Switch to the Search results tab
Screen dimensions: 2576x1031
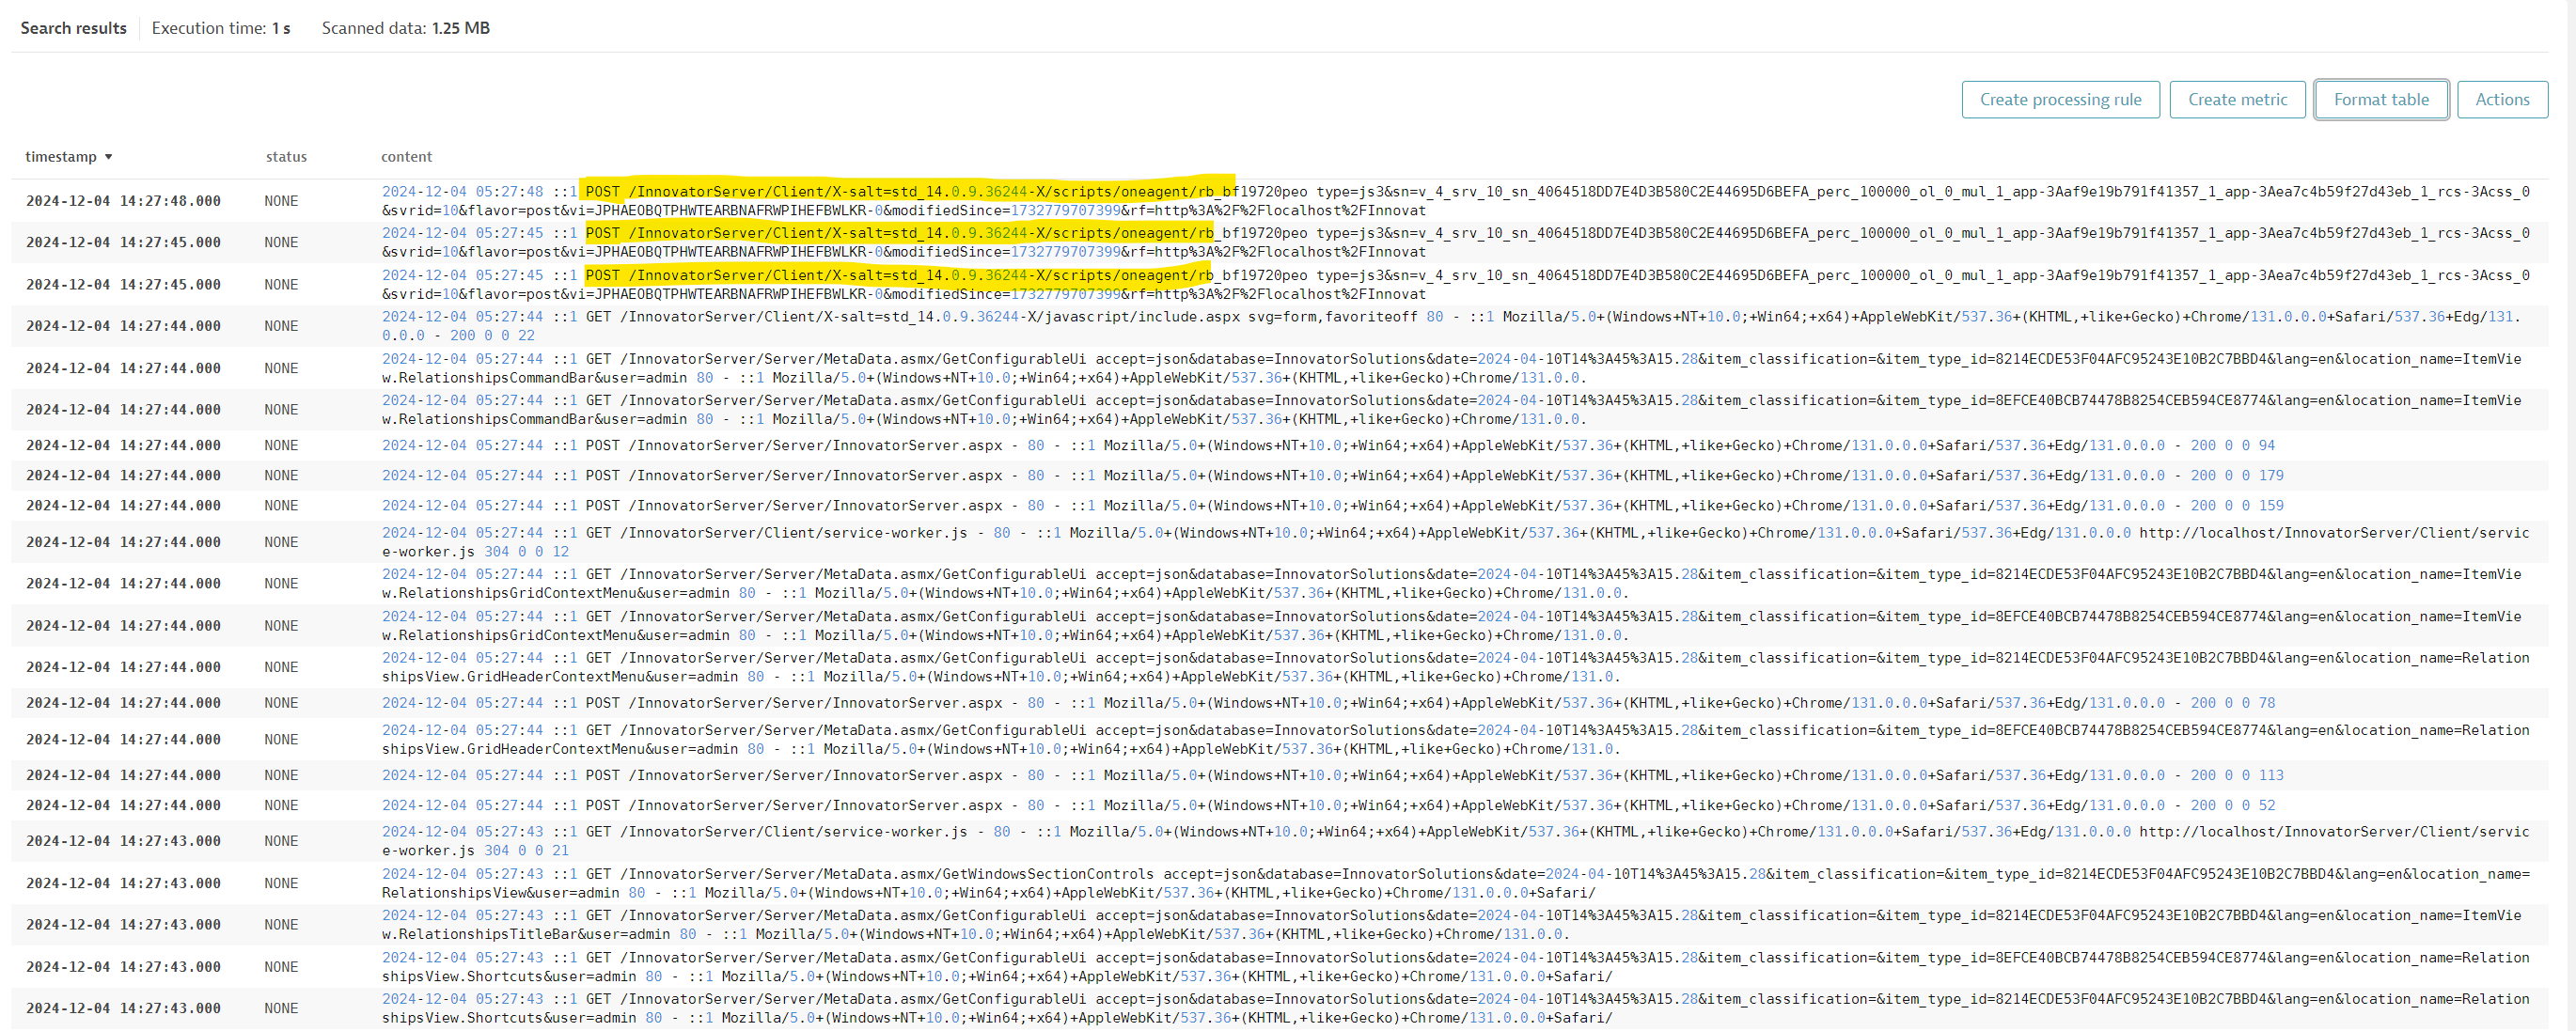[x=73, y=28]
